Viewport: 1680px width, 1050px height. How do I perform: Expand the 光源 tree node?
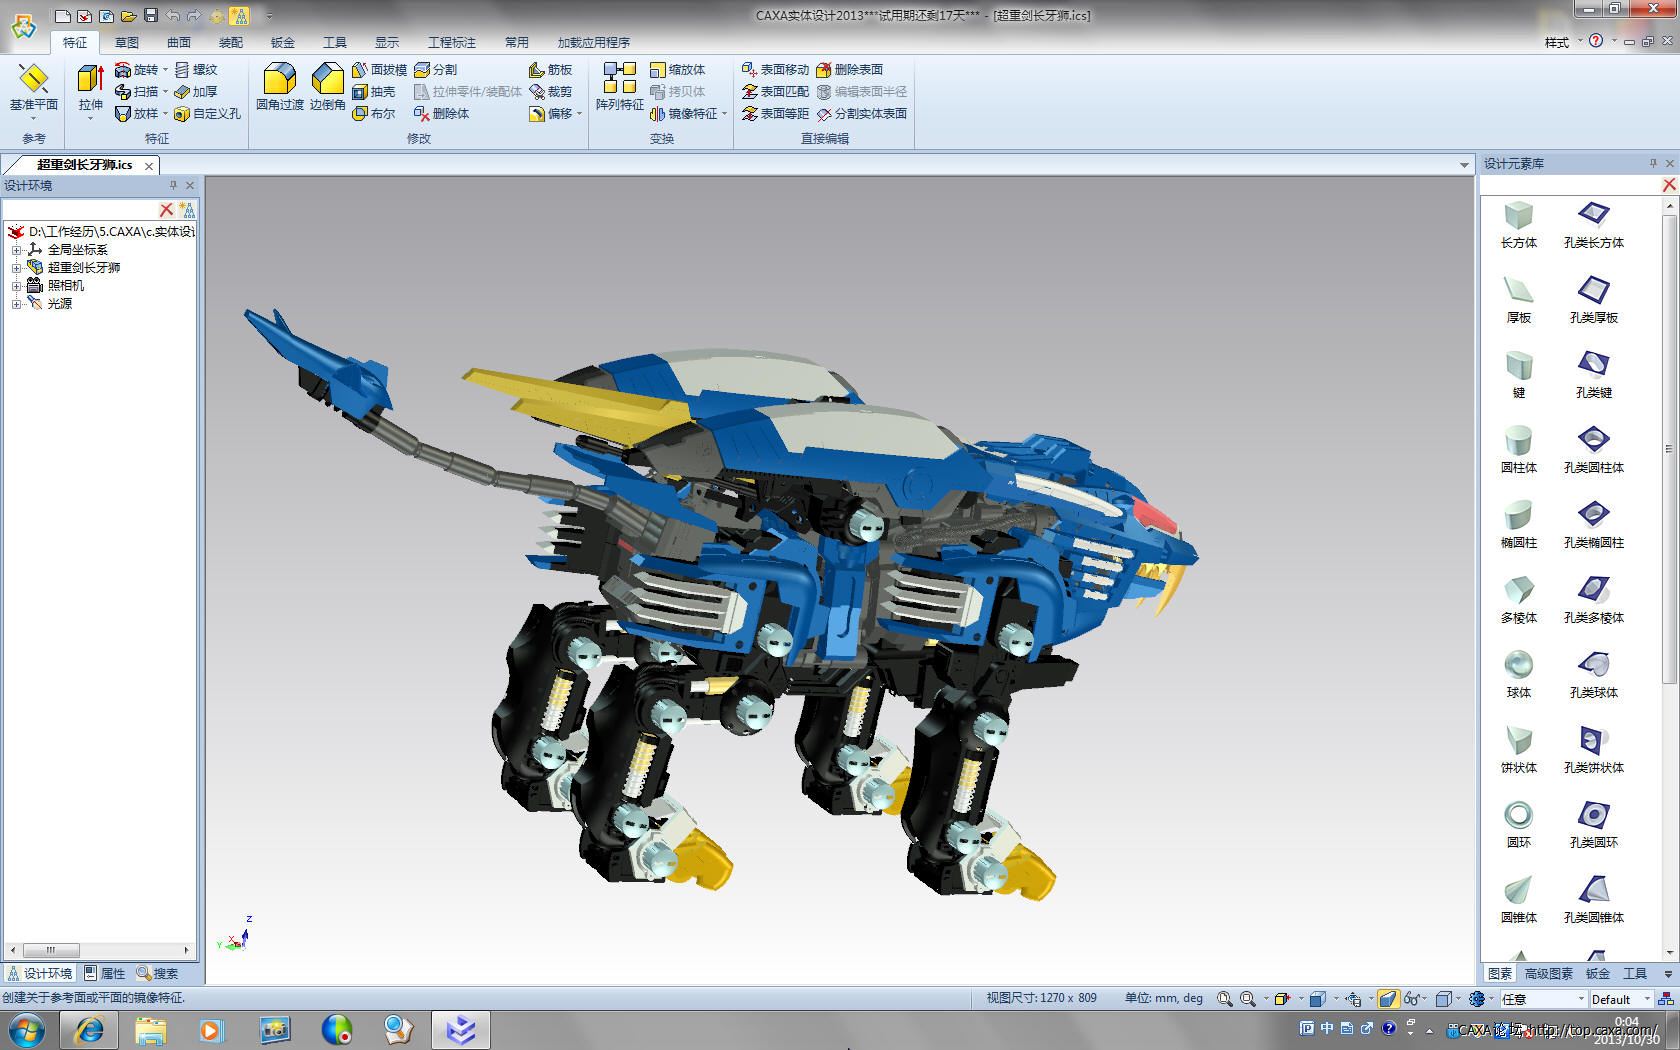click(16, 304)
